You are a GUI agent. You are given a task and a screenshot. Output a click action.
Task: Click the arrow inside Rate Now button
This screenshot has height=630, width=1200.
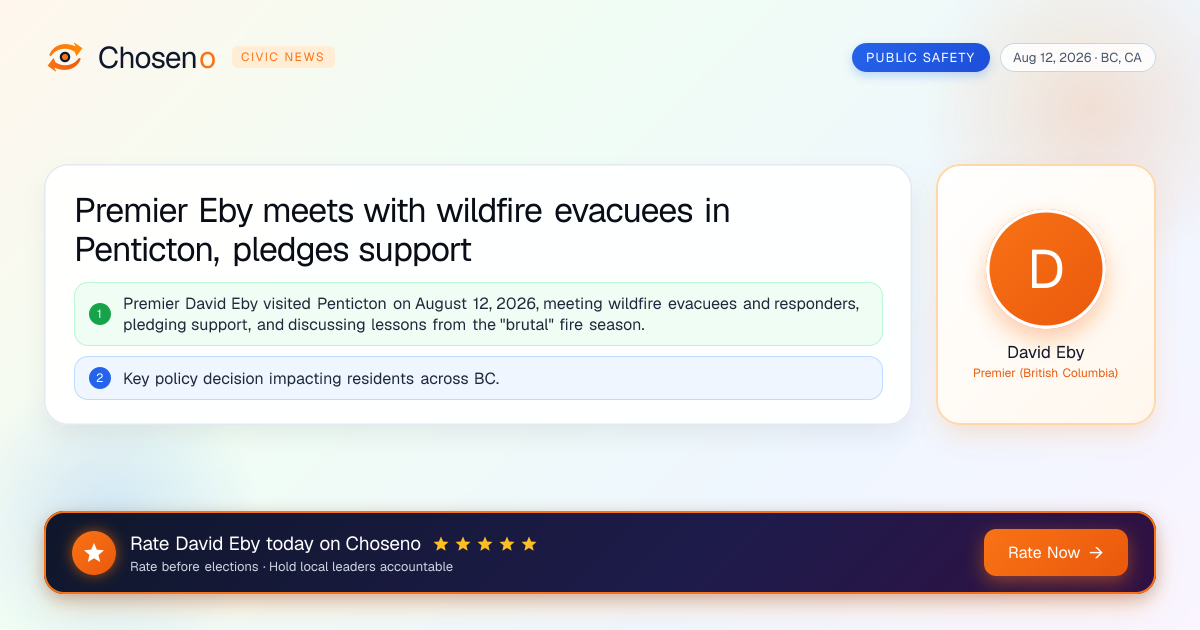coord(1096,552)
